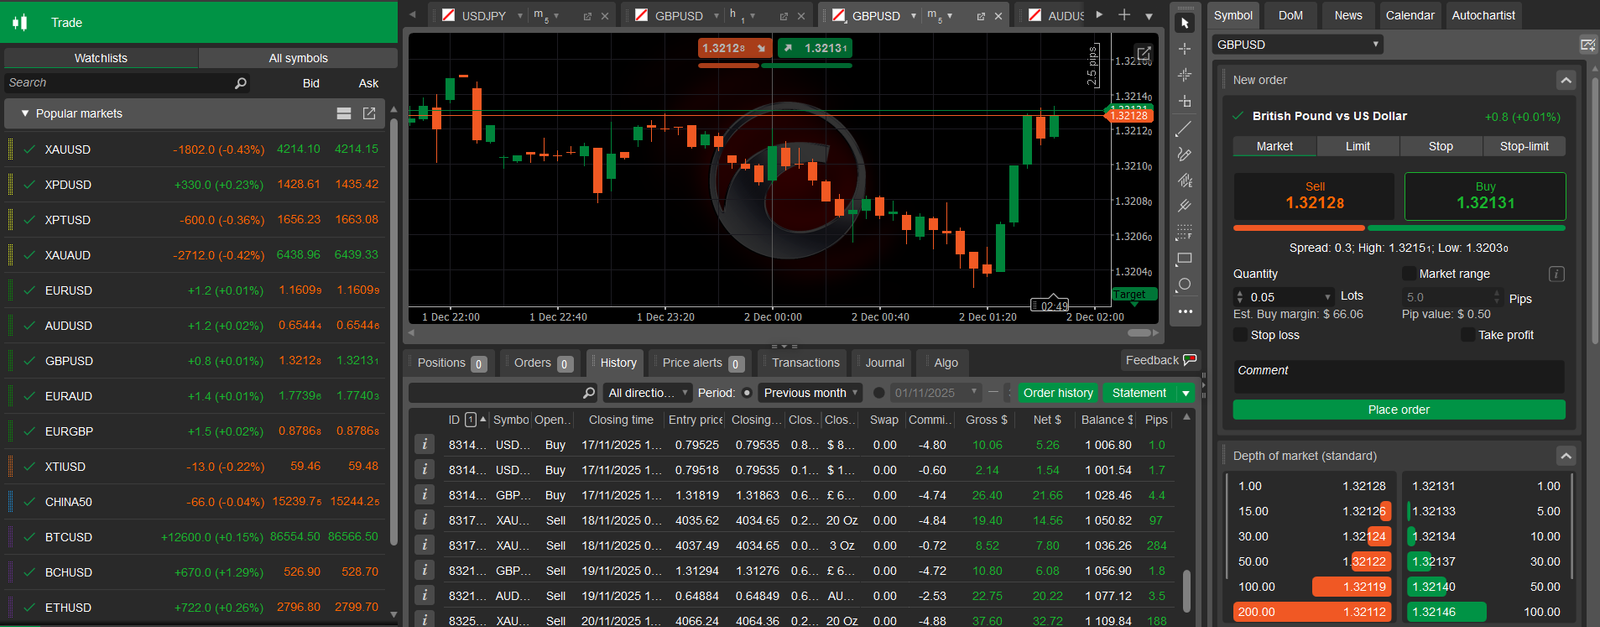Enable the Stop loss checkbox
The width and height of the screenshot is (1600, 627).
coord(1241,335)
